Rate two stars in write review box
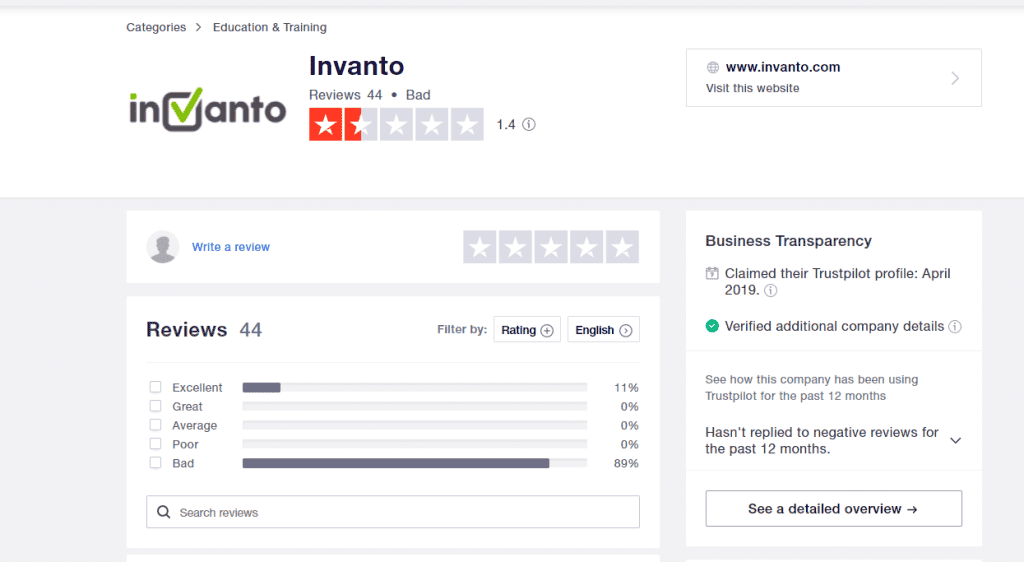The image size is (1024, 562). point(515,247)
